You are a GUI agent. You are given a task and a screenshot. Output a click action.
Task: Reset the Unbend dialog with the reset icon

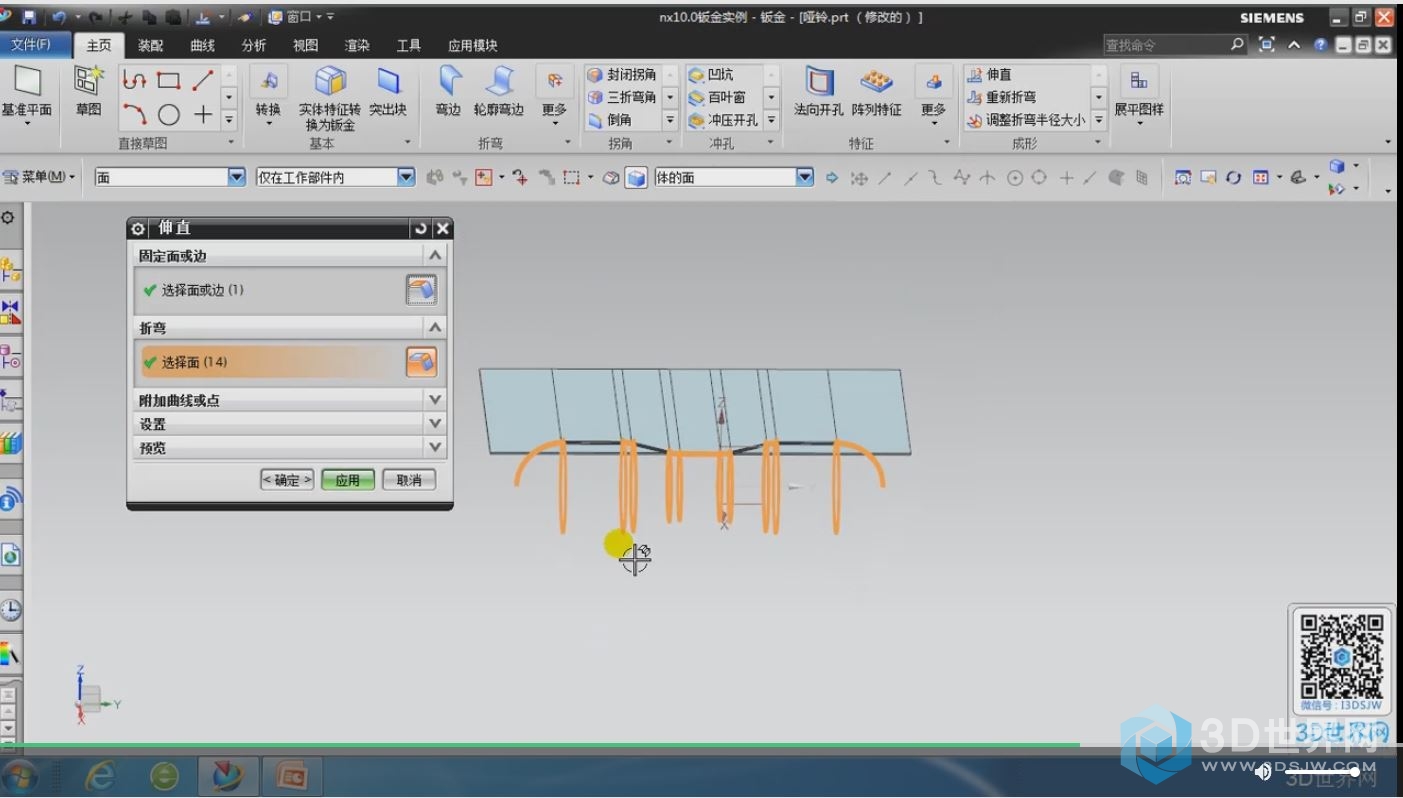(420, 229)
